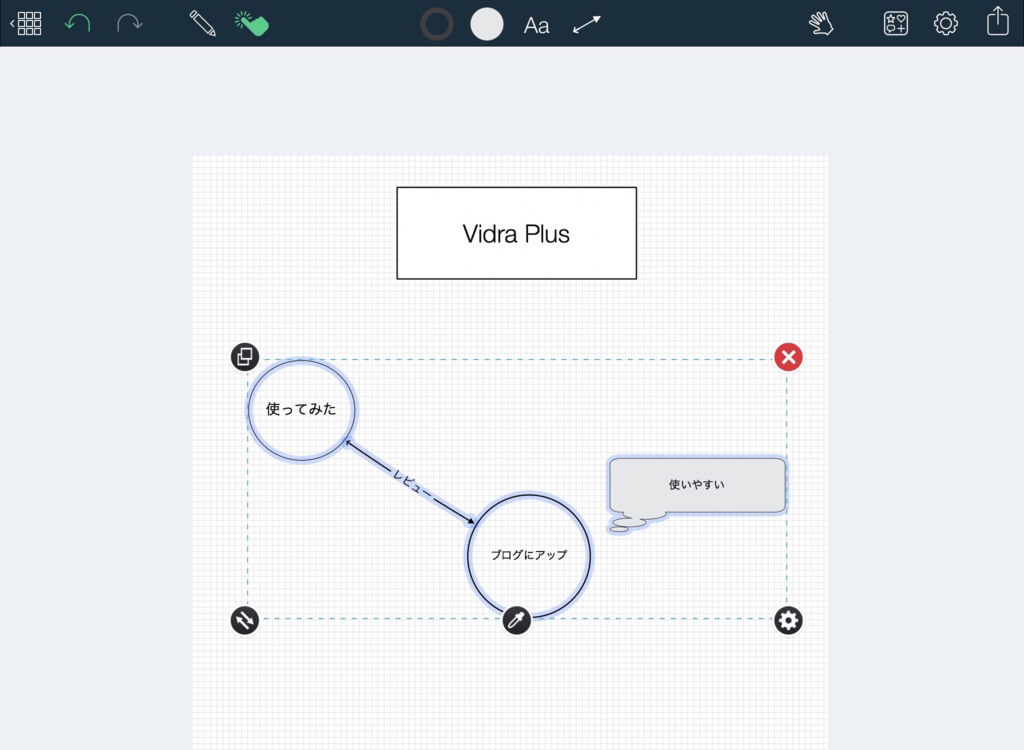The image size is (1024, 750).
Task: Undo the last action
Action: [x=78, y=24]
